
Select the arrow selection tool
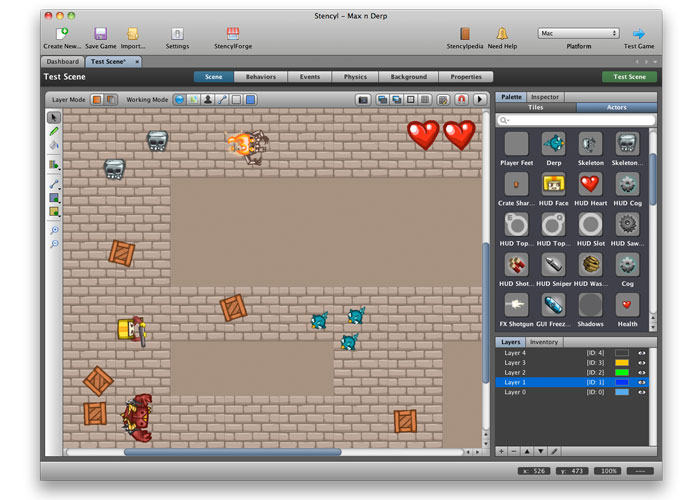coord(54,117)
